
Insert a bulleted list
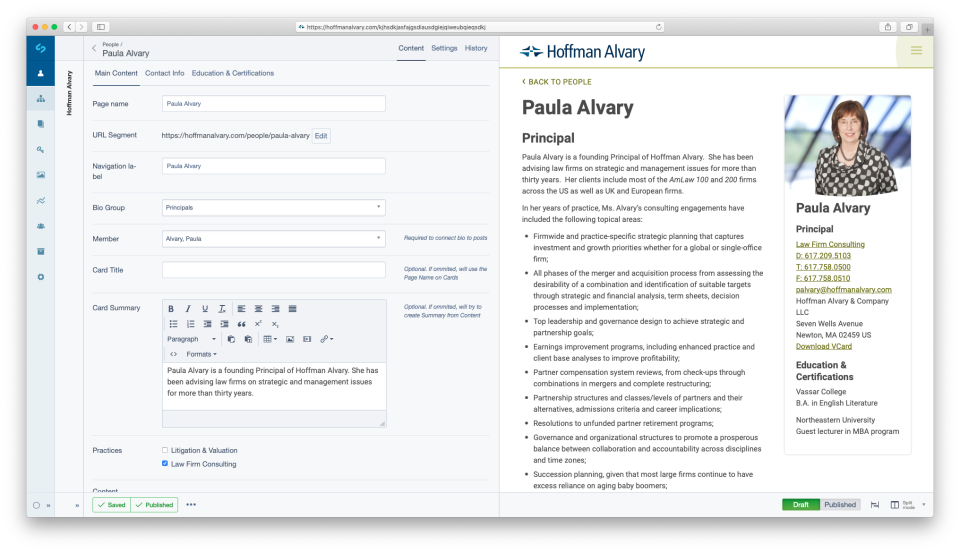pos(173,324)
